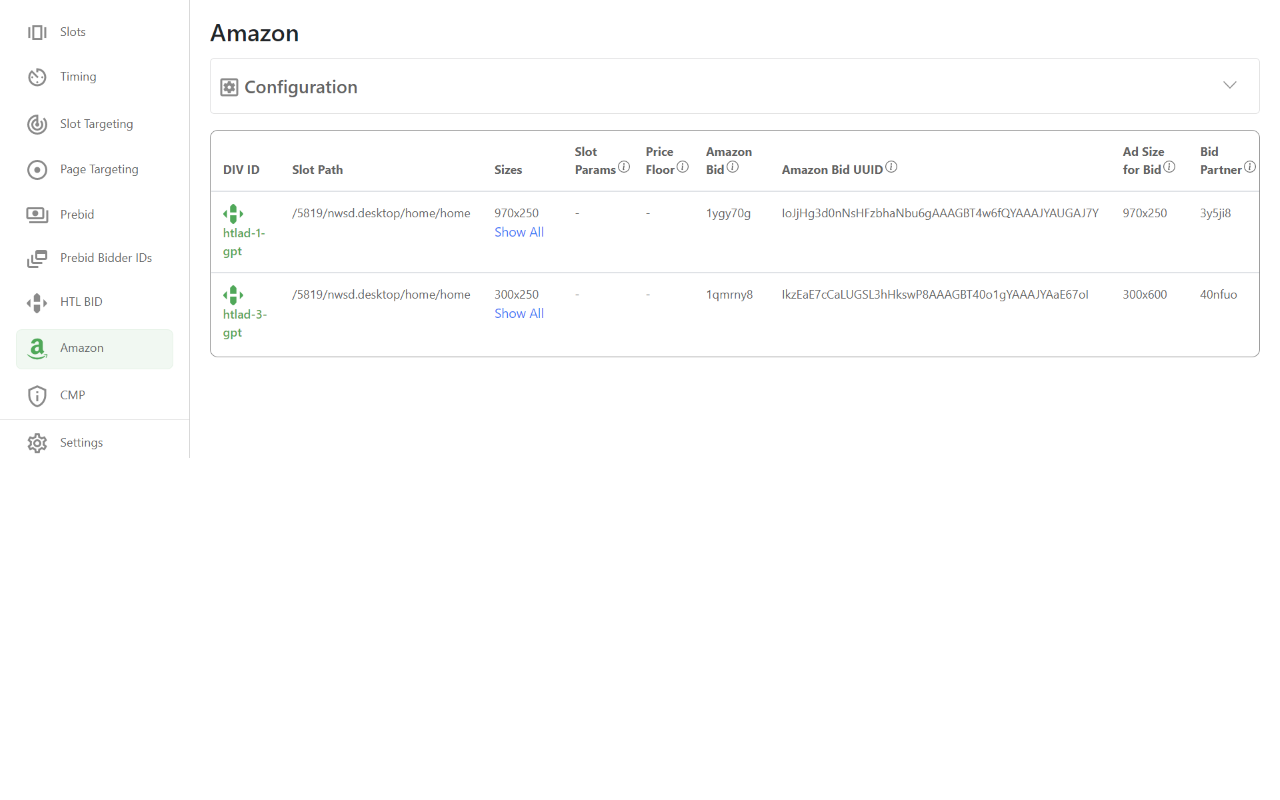Go to Page Targeting icon

click(x=37, y=170)
